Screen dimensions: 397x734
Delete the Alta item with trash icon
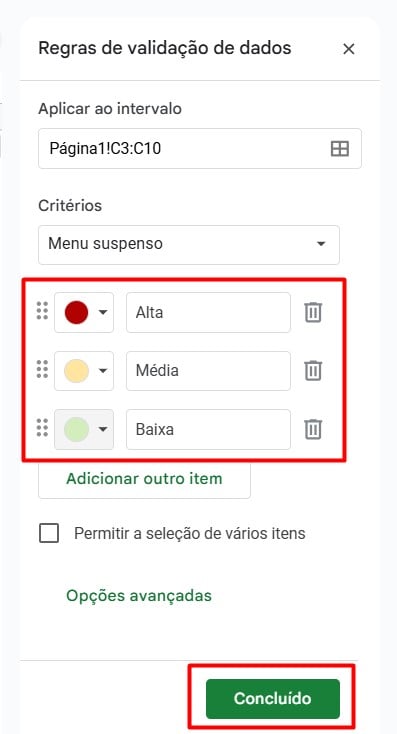(x=313, y=312)
